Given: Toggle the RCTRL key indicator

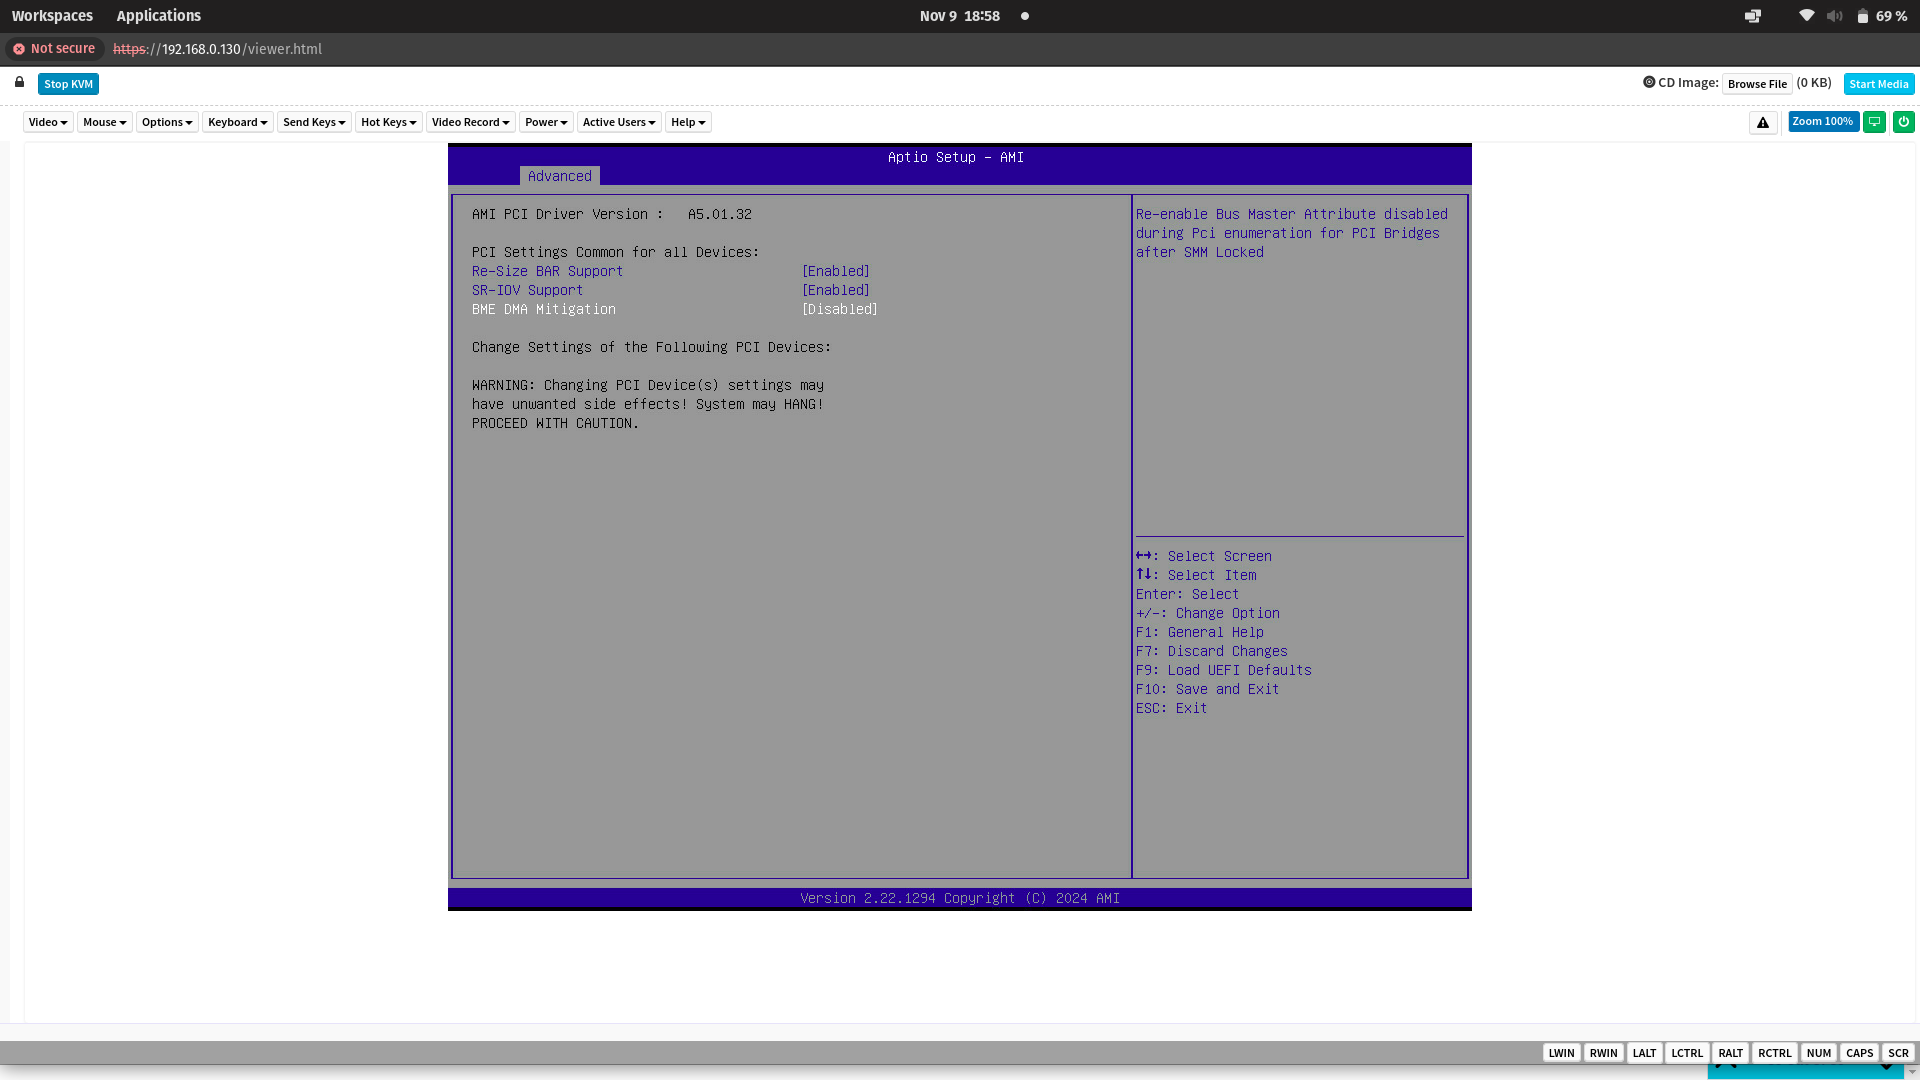Looking at the screenshot, I should point(1775,1053).
